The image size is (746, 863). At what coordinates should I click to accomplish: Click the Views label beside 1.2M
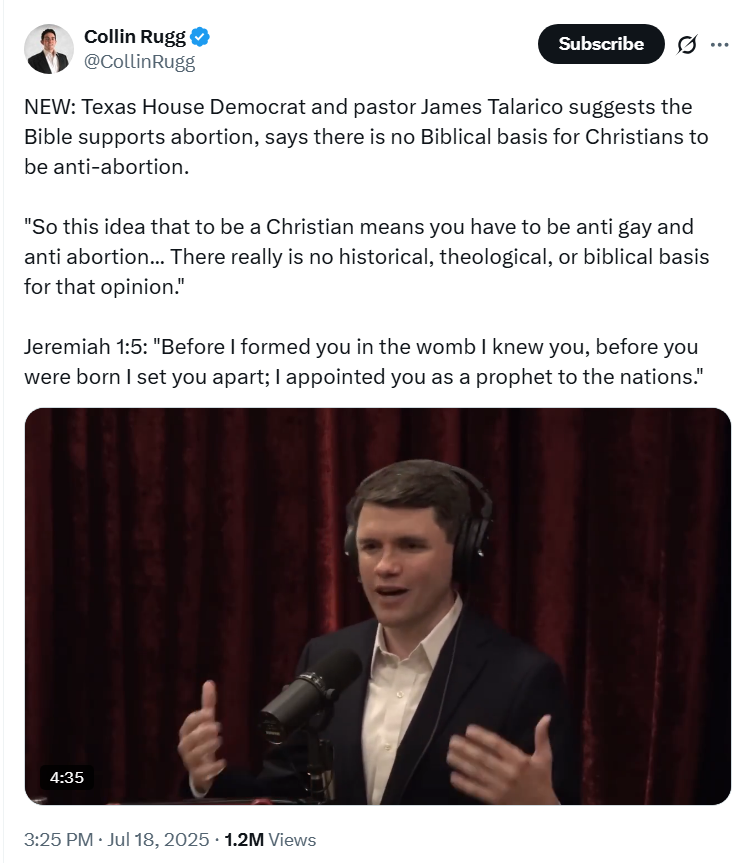[x=292, y=840]
